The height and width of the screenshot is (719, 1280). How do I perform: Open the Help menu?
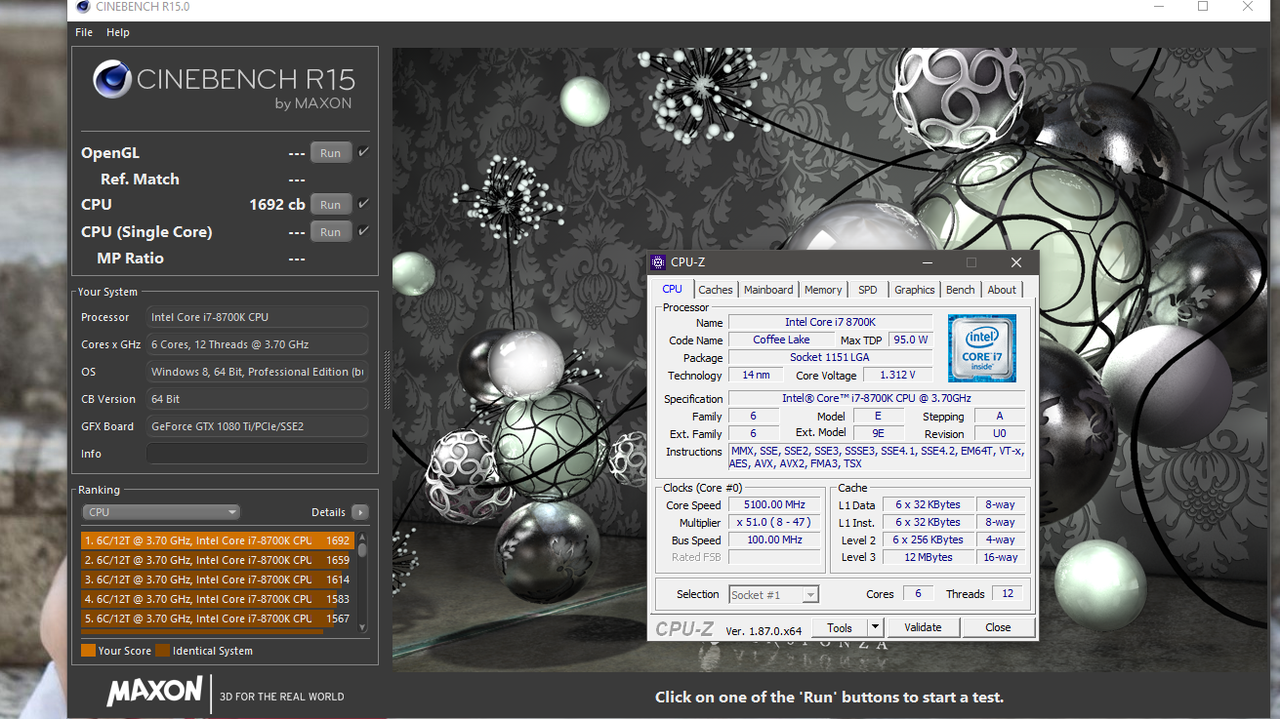point(118,32)
